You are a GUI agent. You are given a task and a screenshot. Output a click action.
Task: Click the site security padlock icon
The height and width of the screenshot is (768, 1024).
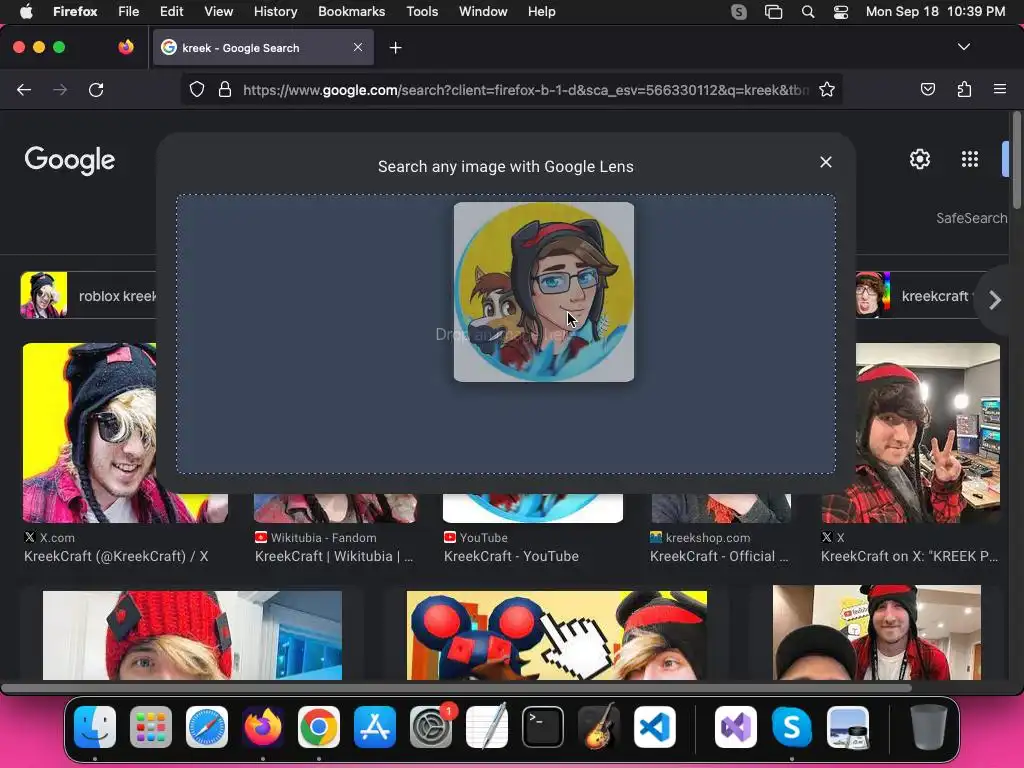coord(225,89)
